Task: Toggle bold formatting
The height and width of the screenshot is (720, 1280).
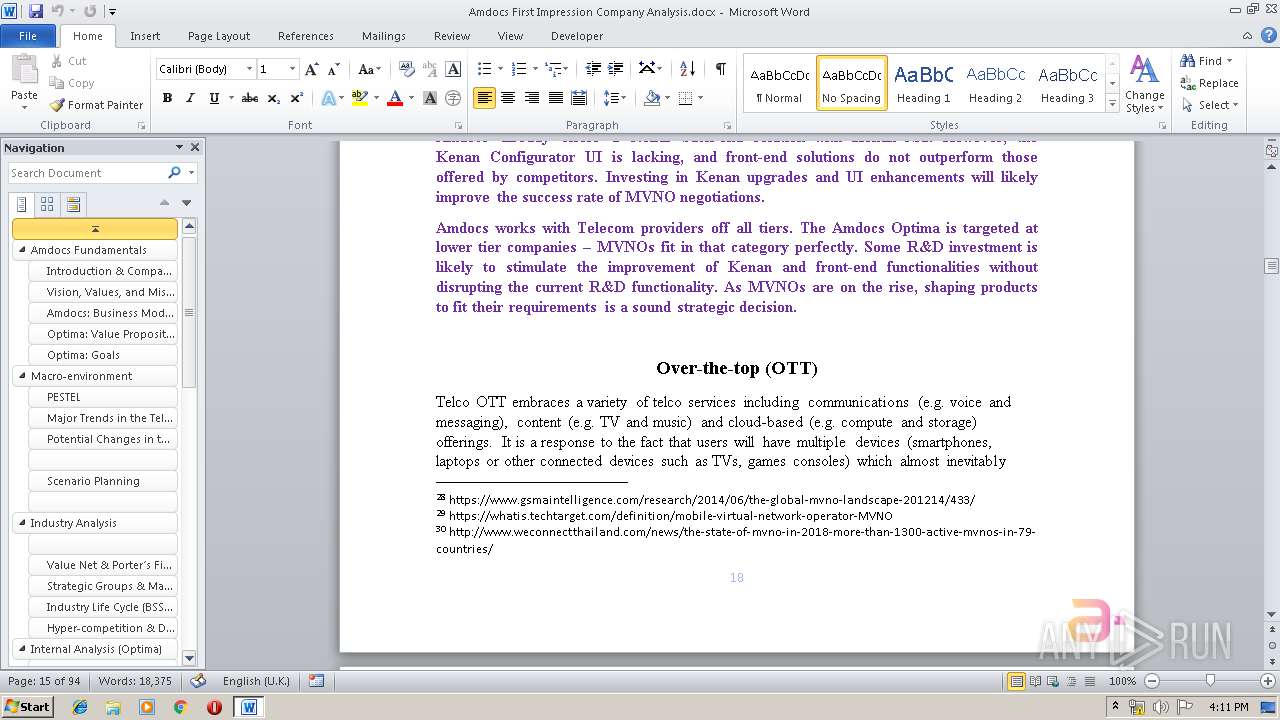Action: pos(167,98)
